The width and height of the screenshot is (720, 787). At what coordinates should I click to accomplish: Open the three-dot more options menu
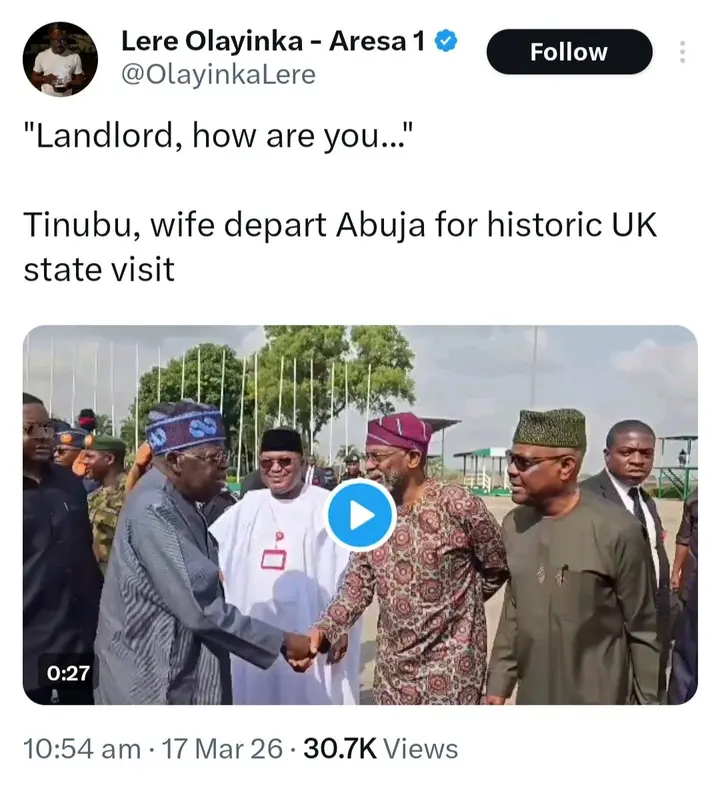[683, 52]
